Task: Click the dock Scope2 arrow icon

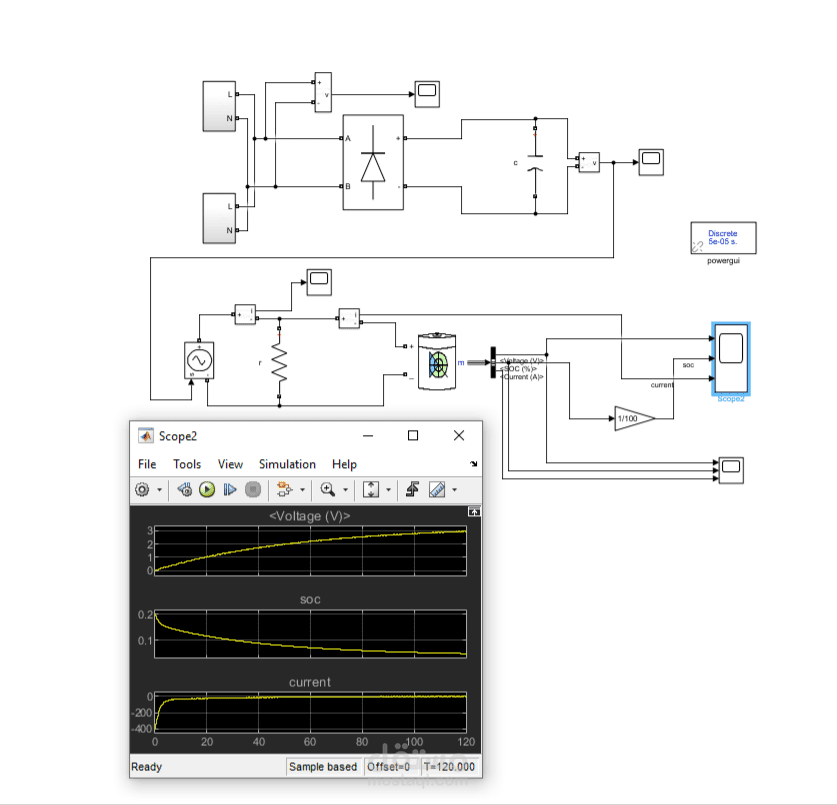Action: [473, 464]
